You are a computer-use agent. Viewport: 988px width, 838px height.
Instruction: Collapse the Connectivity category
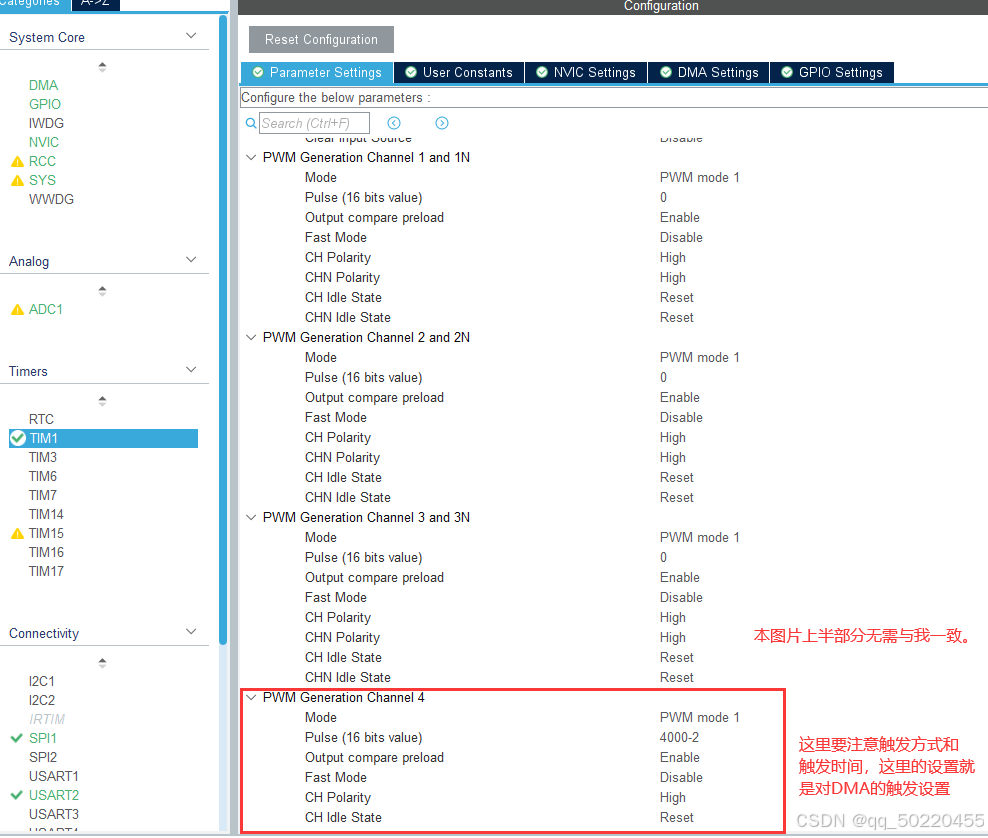192,633
